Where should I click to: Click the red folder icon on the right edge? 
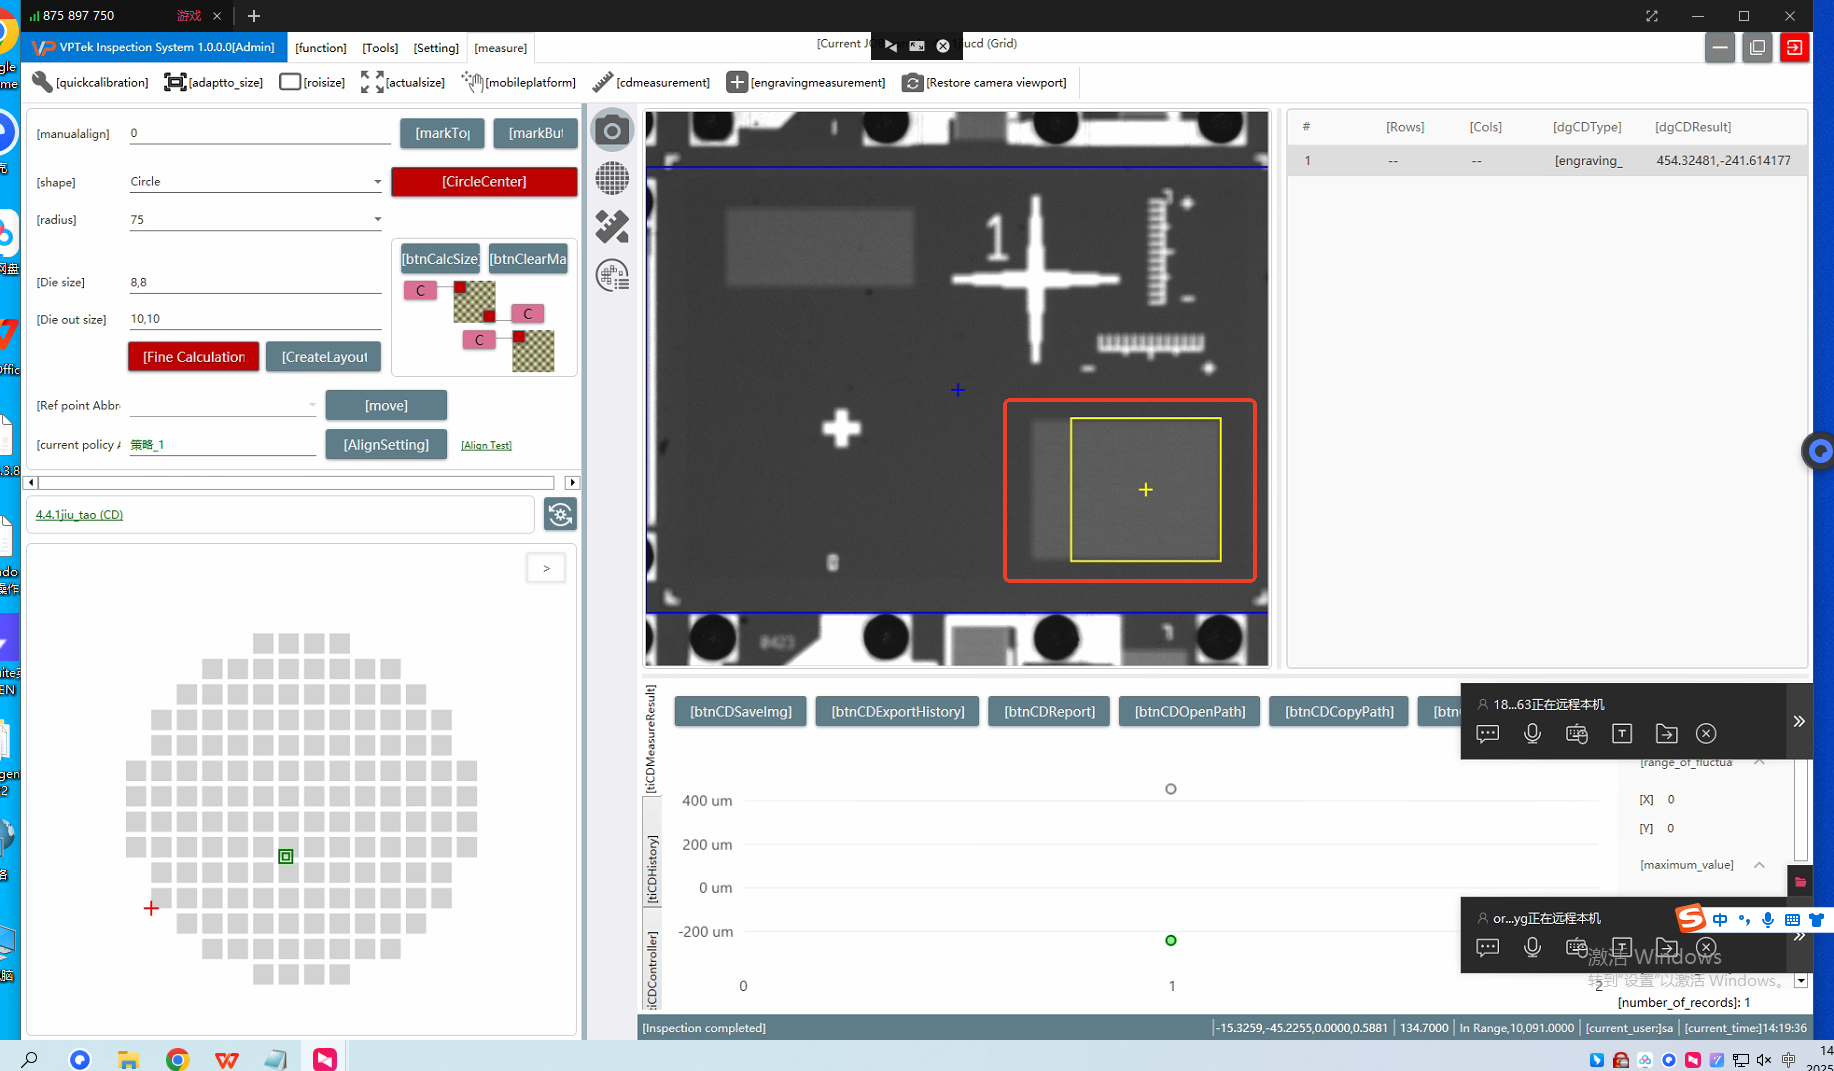point(1800,882)
